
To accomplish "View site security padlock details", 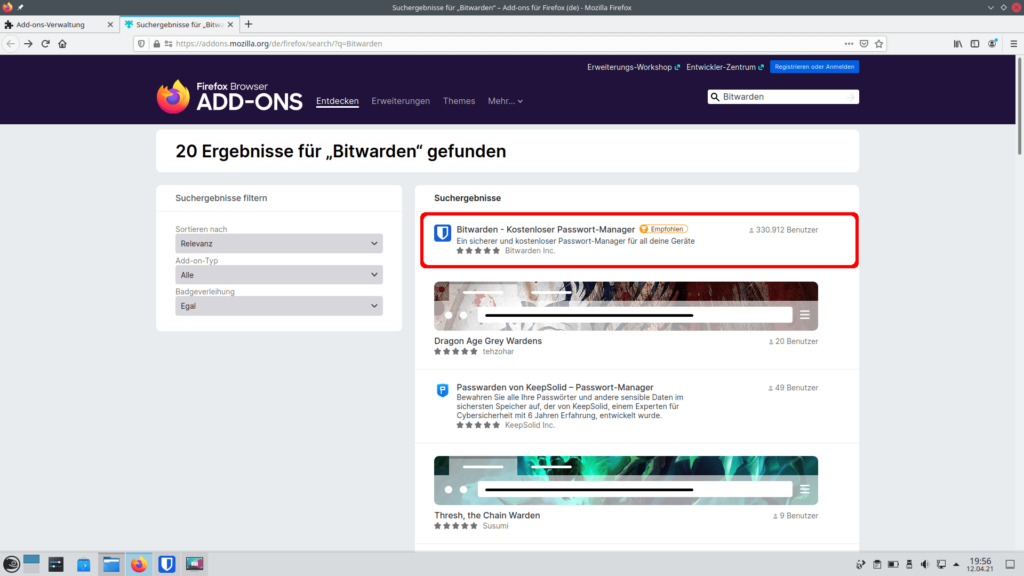I will 156,44.
